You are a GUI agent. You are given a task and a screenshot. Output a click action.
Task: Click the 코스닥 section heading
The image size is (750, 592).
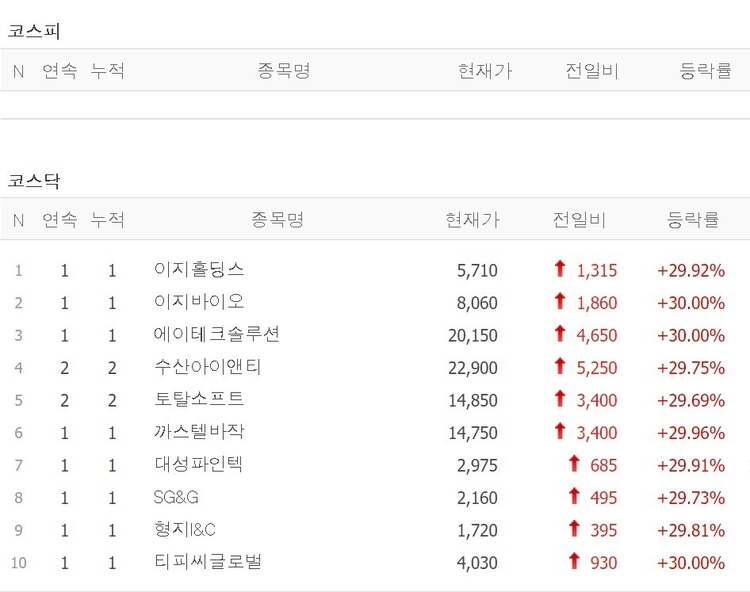point(34,181)
